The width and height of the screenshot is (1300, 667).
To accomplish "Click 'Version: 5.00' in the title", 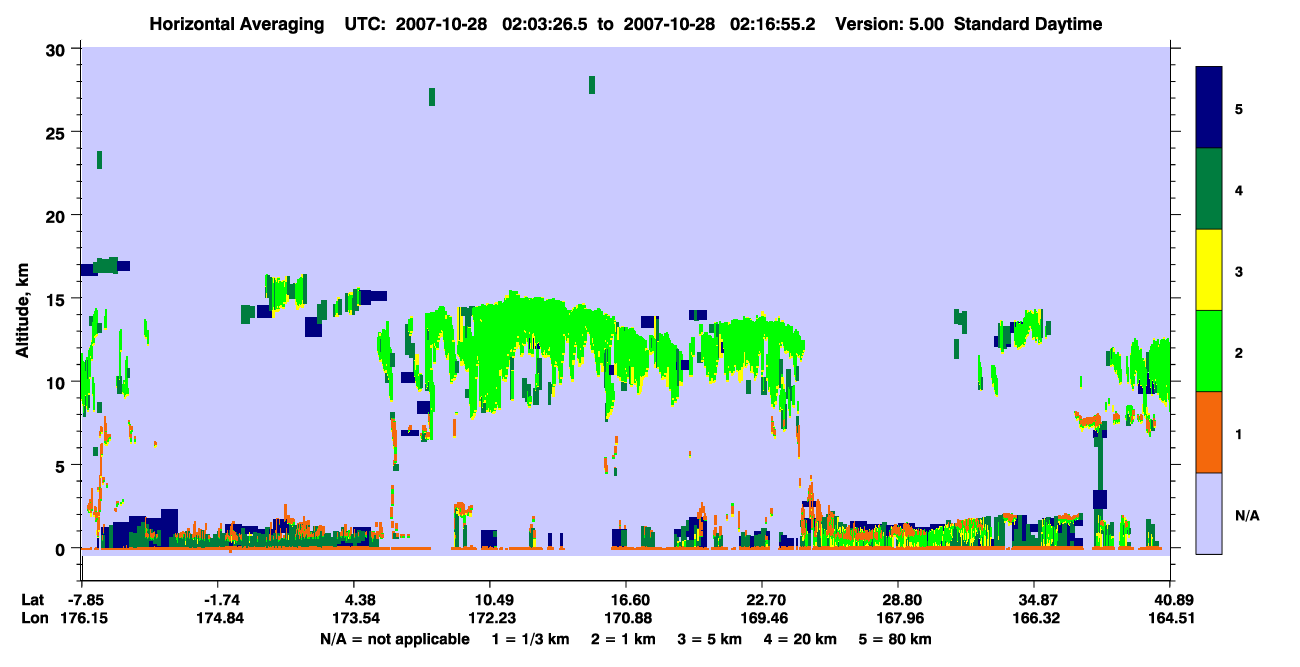I will tap(890, 24).
